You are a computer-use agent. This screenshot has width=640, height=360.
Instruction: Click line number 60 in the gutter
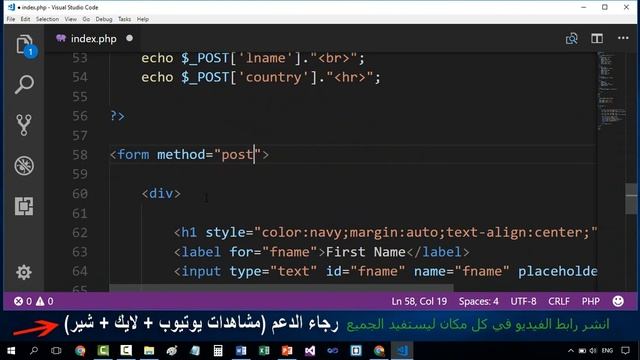tap(80, 193)
